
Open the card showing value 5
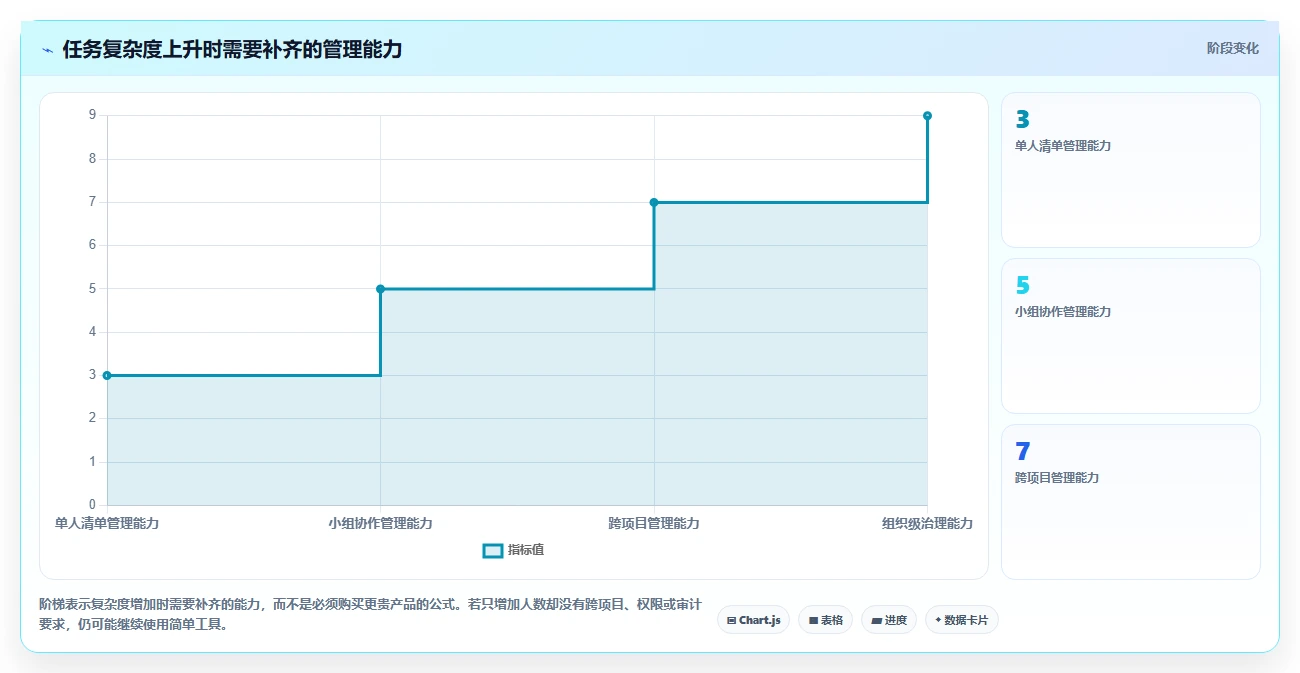pos(1130,336)
